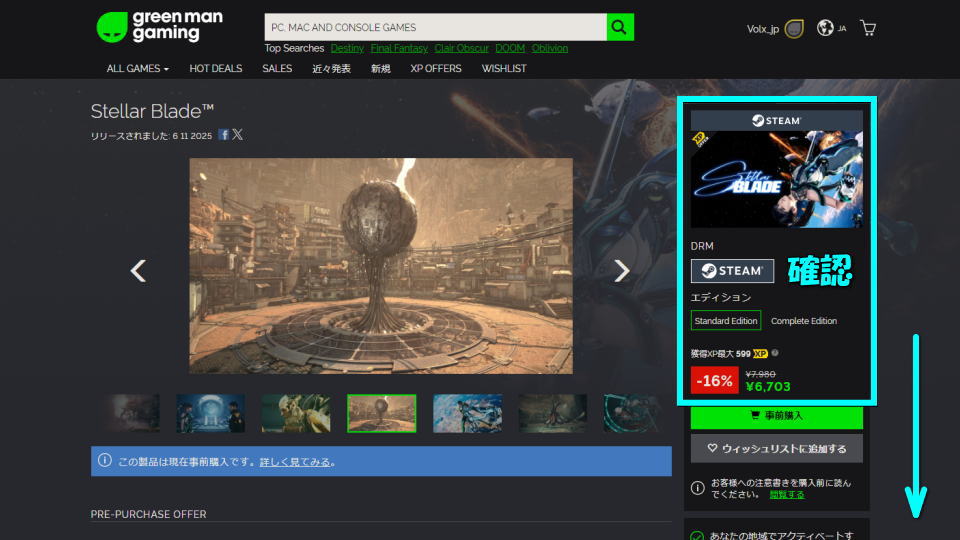
Task: Open the WISHLIST menu item
Action: pyautogui.click(x=504, y=69)
